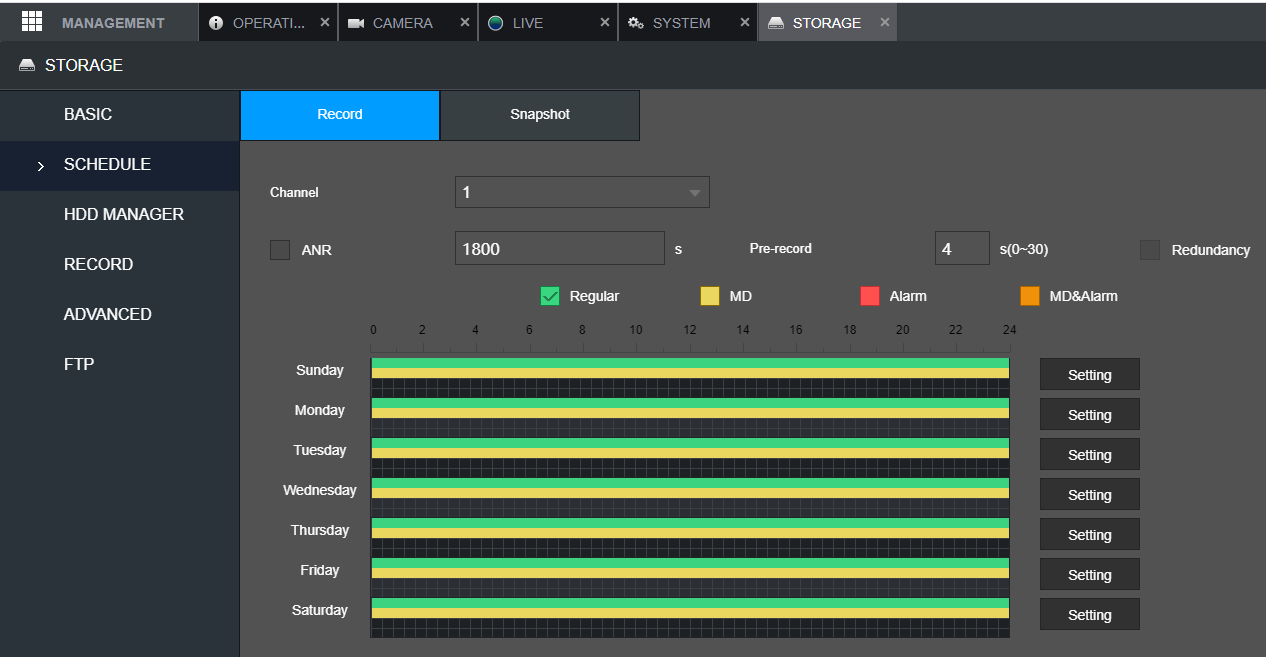Click the Saturday schedule timeline bar
The height and width of the screenshot is (657, 1266).
click(x=690, y=617)
